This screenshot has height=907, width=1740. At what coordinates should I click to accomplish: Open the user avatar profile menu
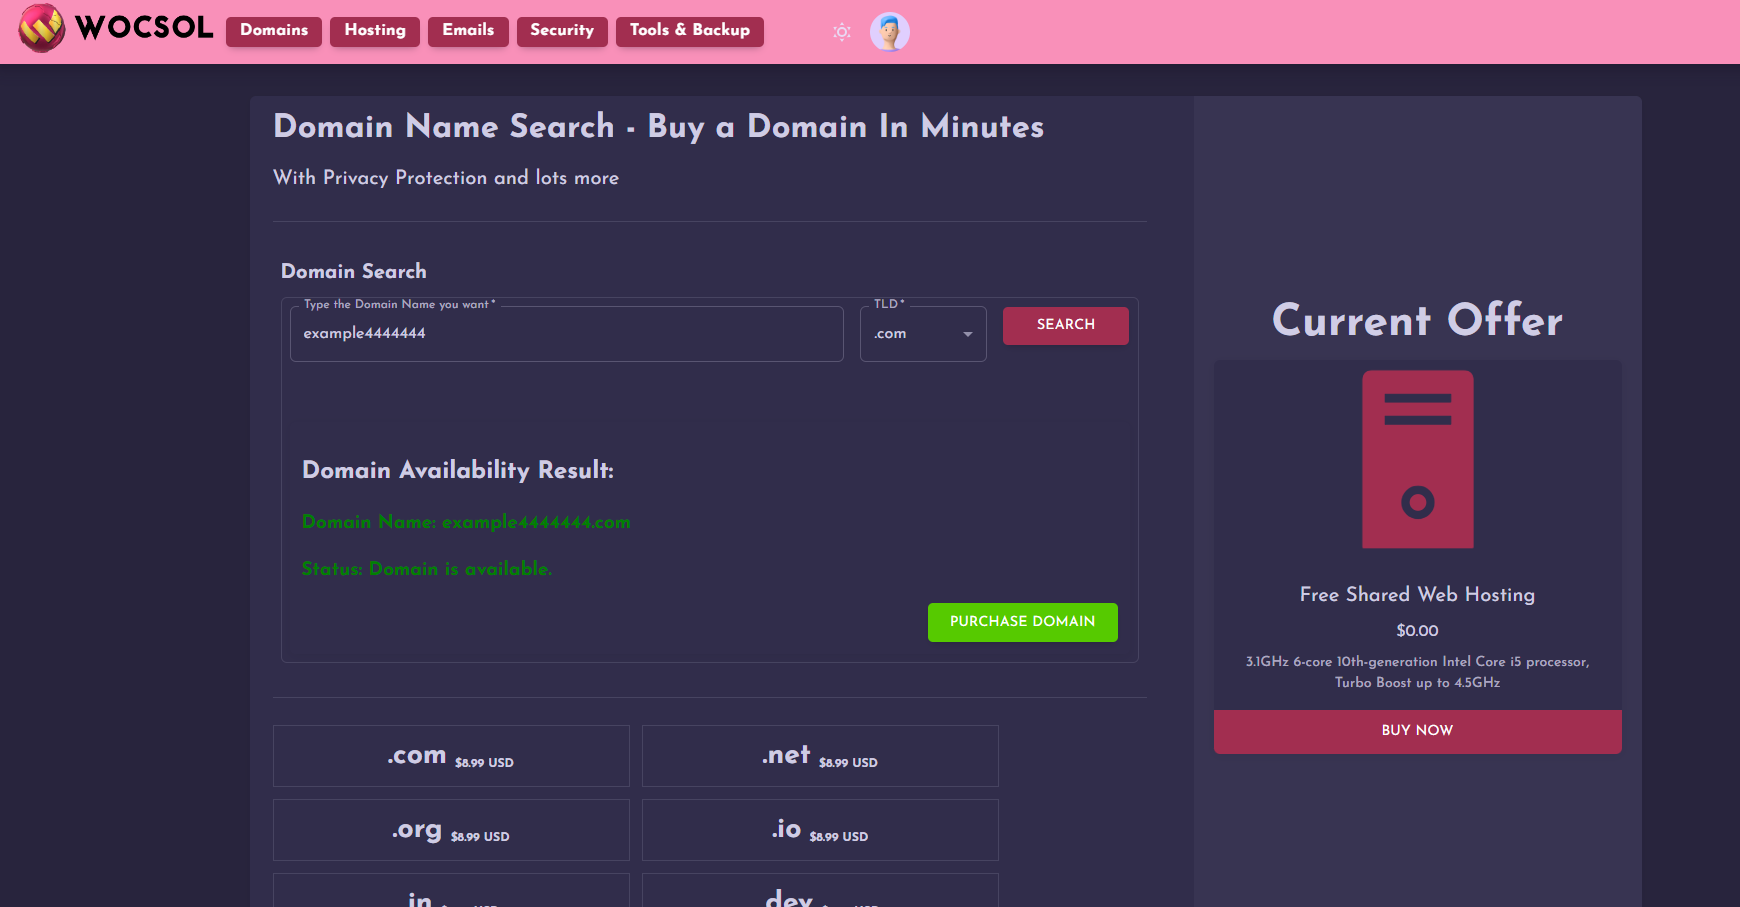(x=889, y=32)
